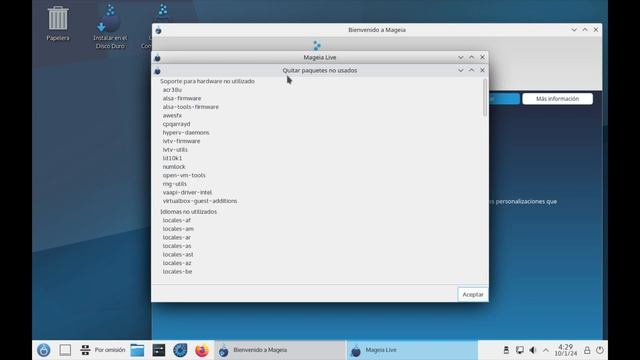Screen dimensions: 640x360
Task: Close the Quitar paquetes no usados window
Action: click(482, 70)
